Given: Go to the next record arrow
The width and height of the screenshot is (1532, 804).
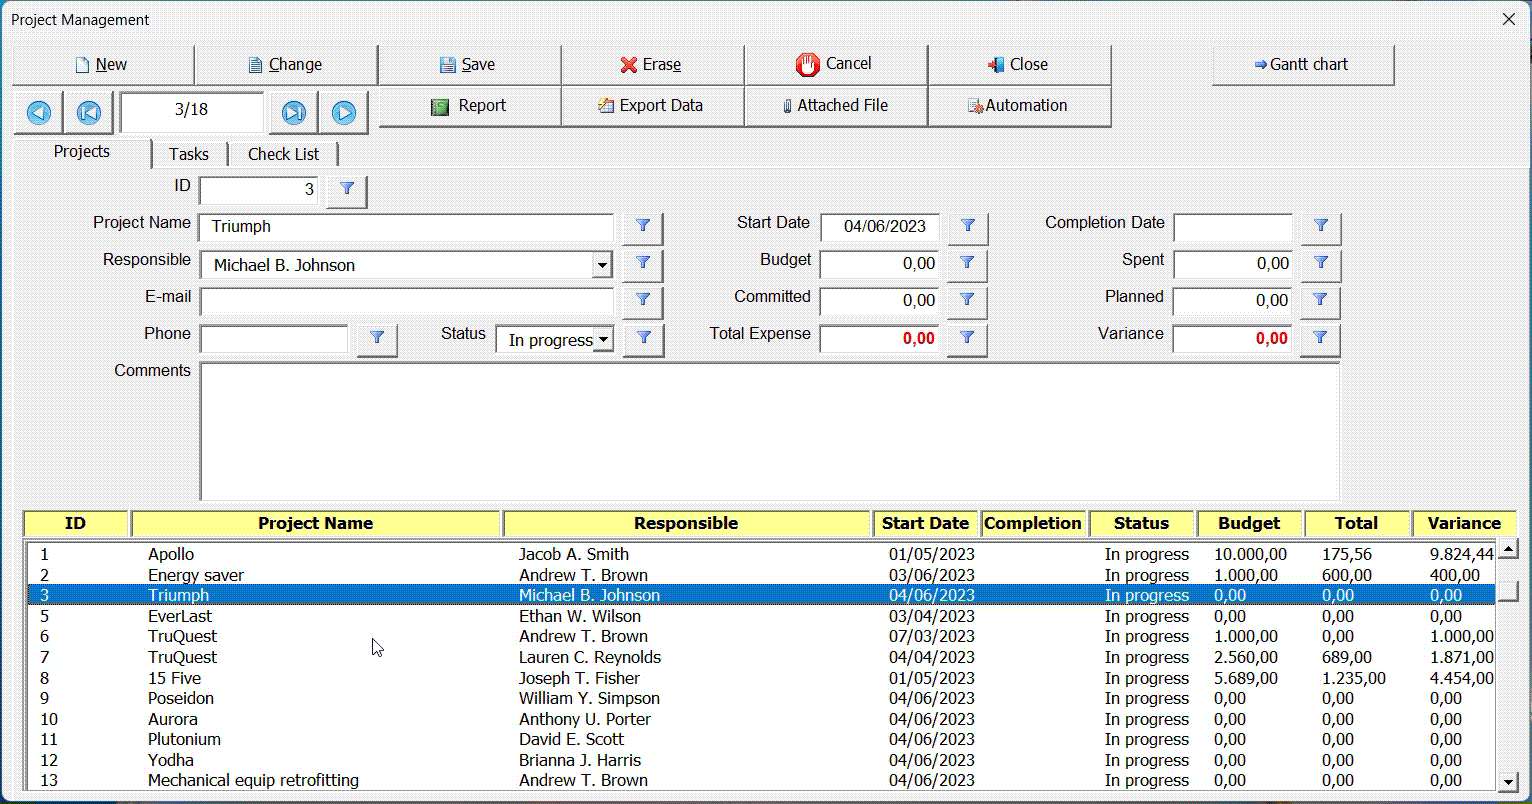Looking at the screenshot, I should [343, 113].
